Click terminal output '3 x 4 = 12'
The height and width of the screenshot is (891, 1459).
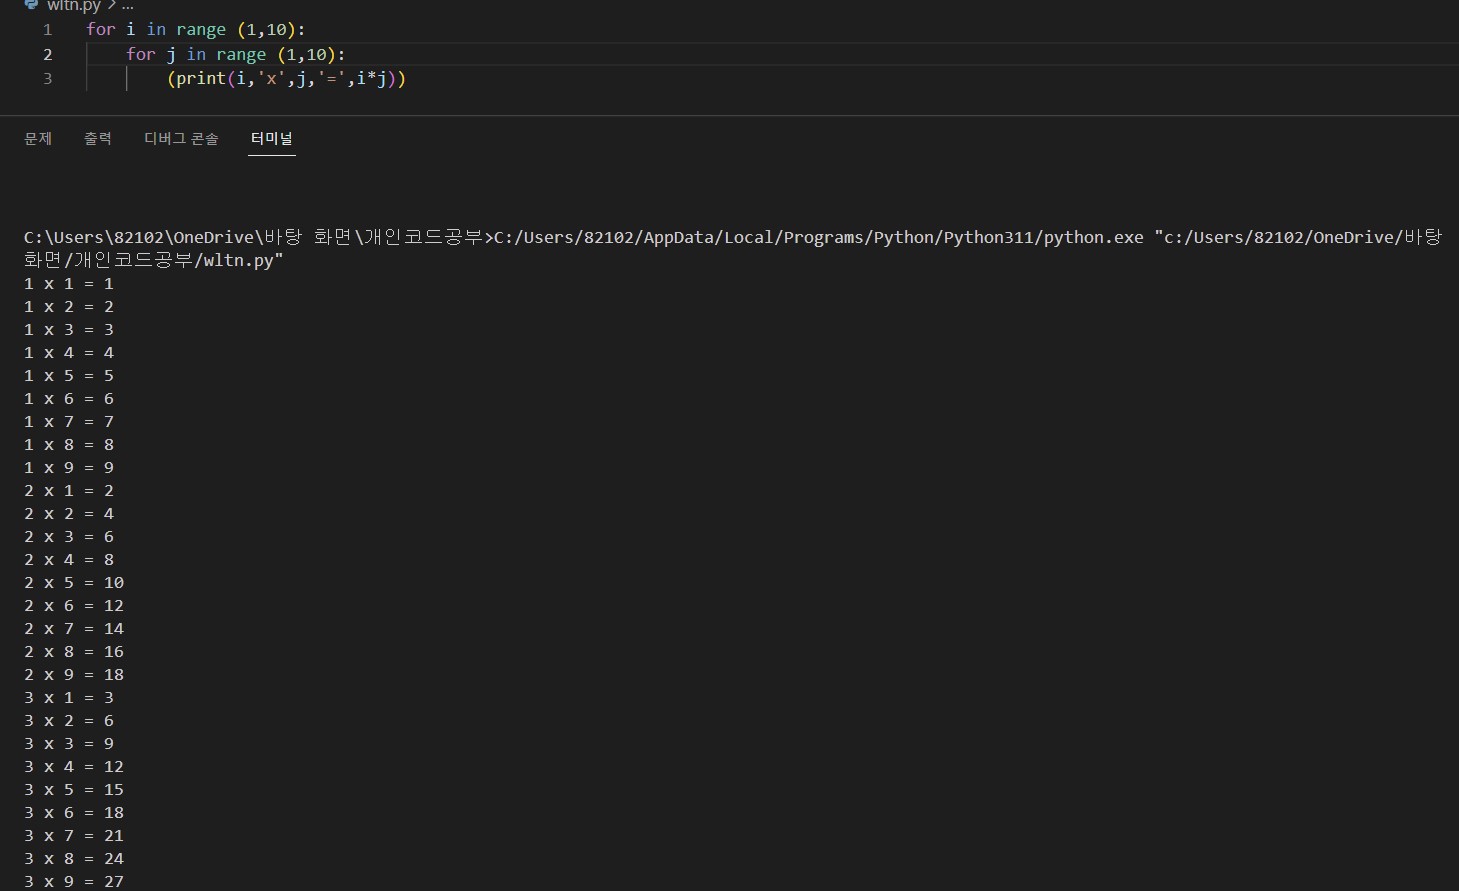(x=74, y=767)
